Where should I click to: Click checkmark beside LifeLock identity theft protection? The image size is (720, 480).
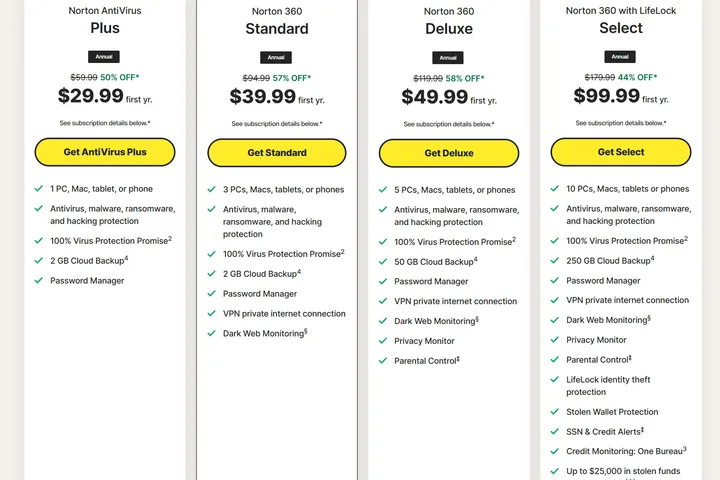(556, 380)
